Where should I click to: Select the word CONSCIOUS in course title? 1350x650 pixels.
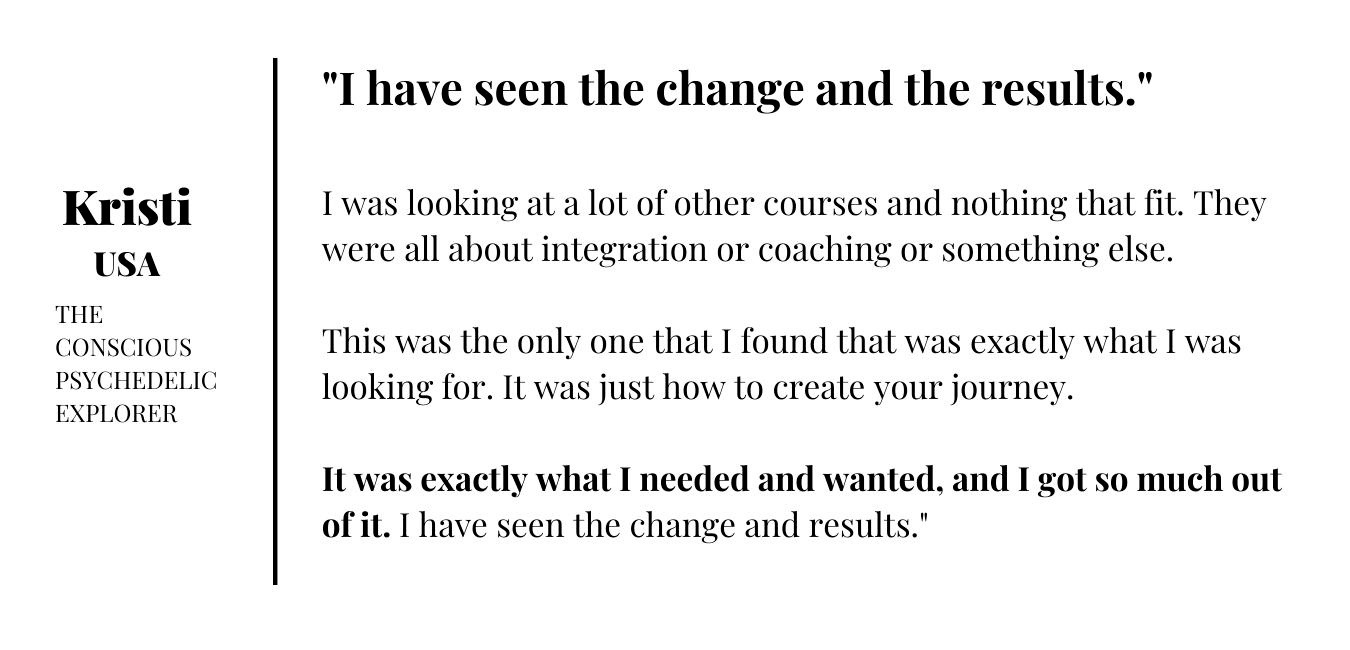pyautogui.click(x=123, y=348)
